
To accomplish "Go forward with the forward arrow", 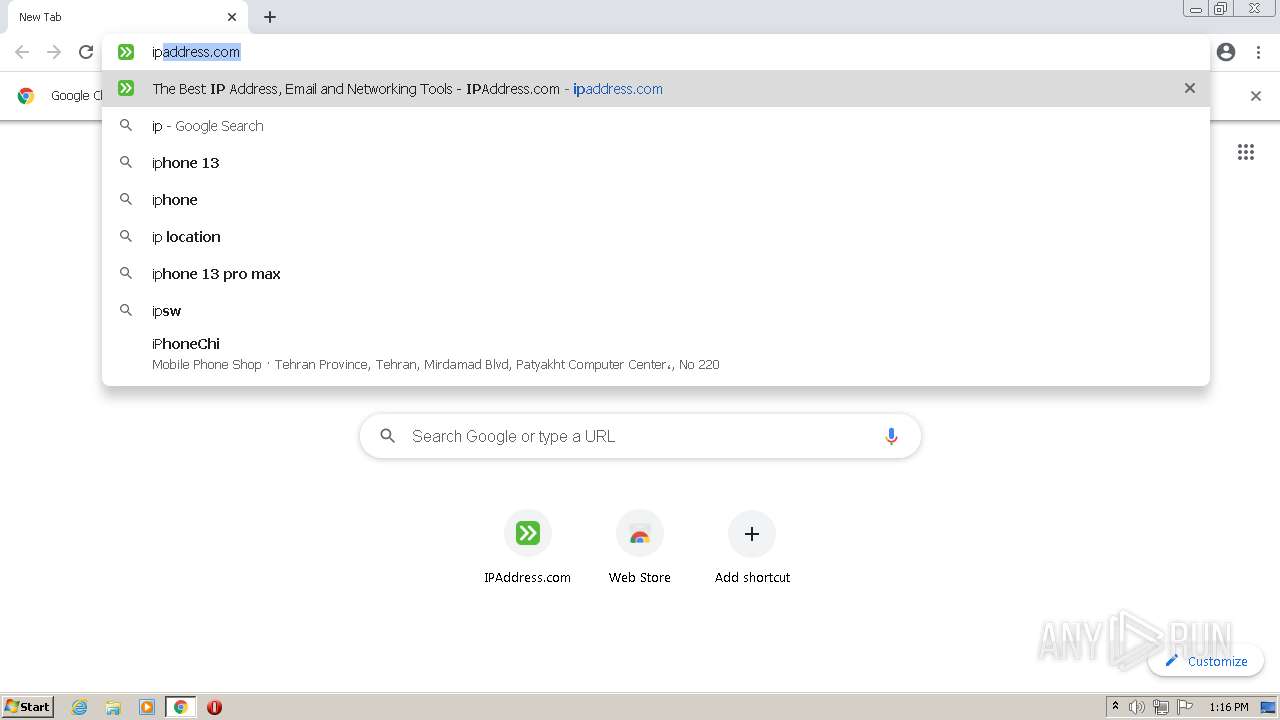I will 54,52.
